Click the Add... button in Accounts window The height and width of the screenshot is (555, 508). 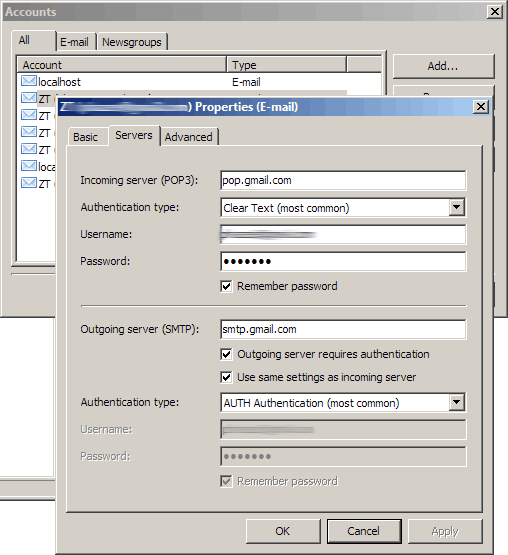(443, 66)
